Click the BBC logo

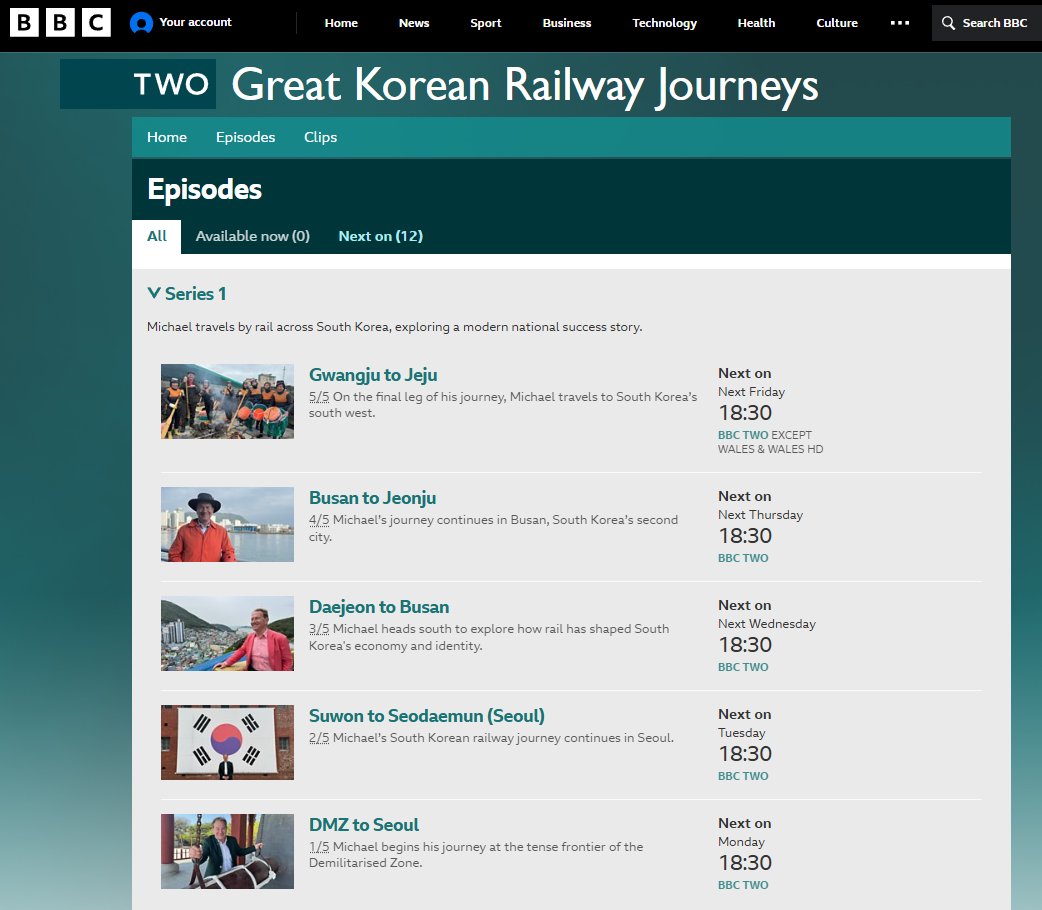(x=60, y=23)
